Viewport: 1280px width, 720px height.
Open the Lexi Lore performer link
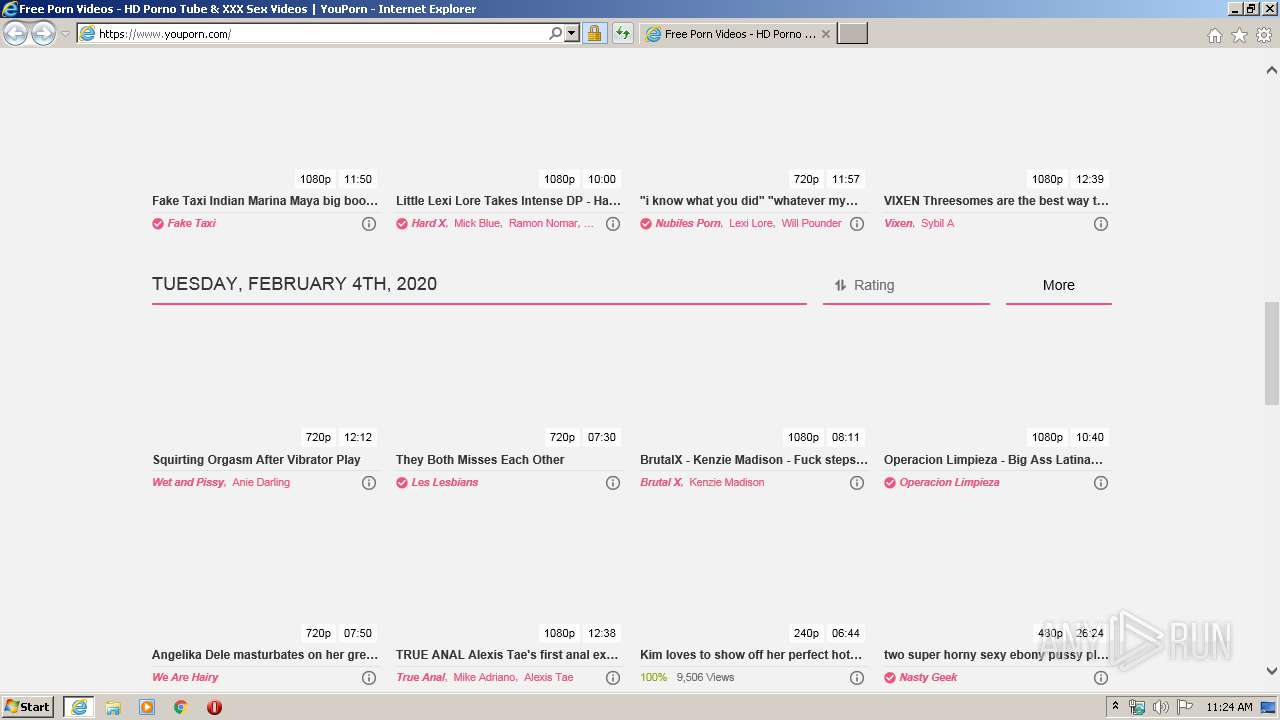751,223
